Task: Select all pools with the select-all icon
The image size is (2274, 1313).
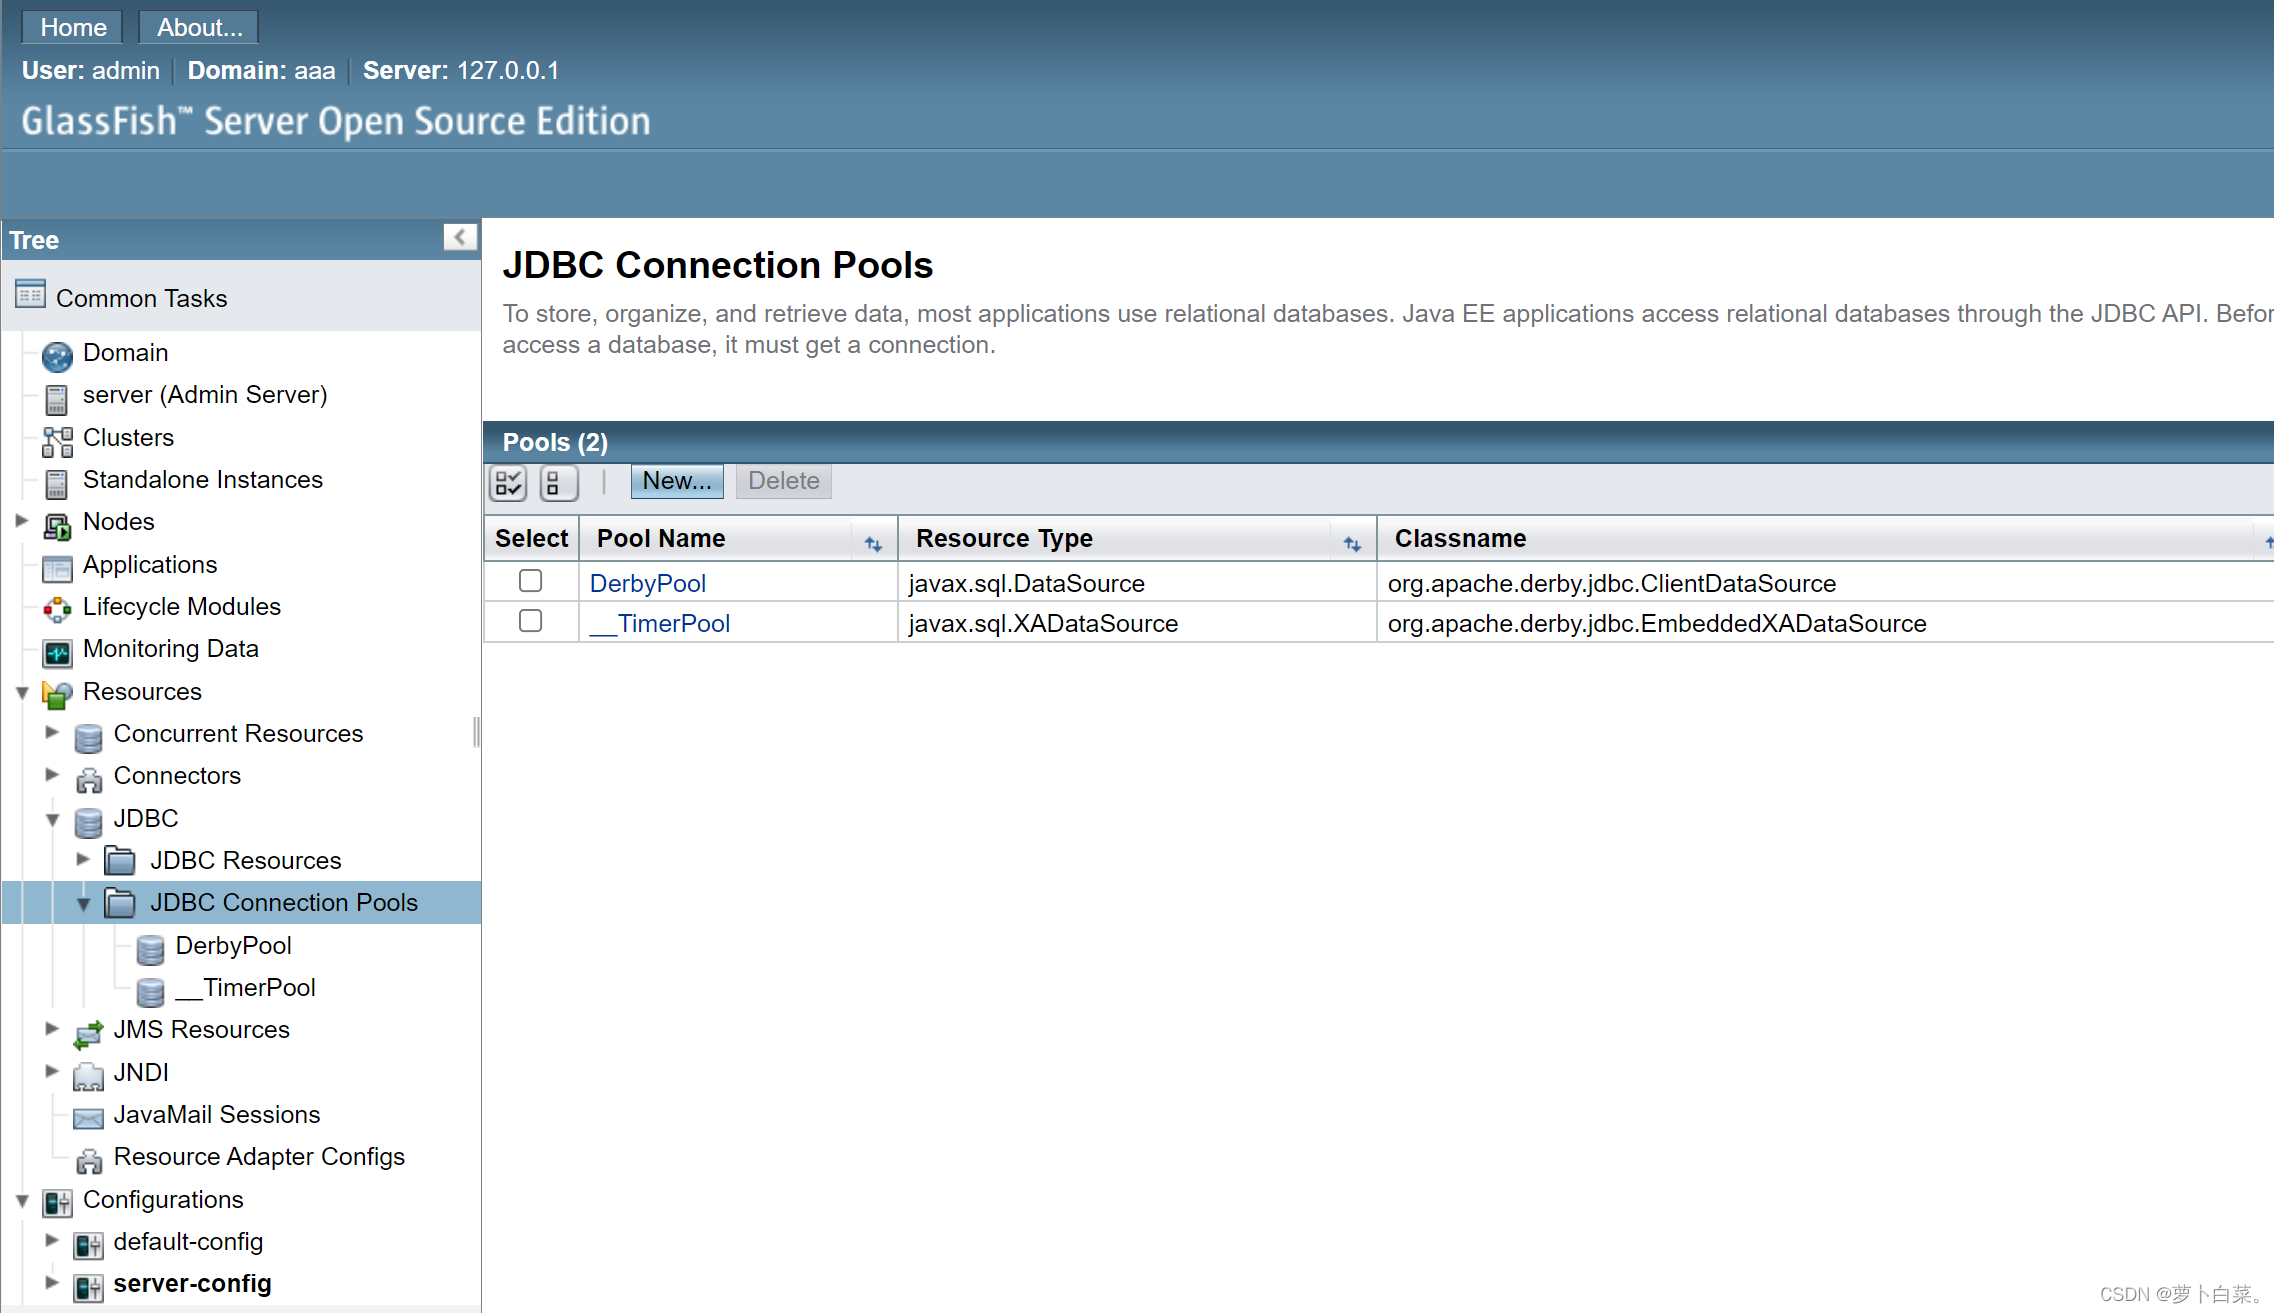Action: (x=508, y=483)
